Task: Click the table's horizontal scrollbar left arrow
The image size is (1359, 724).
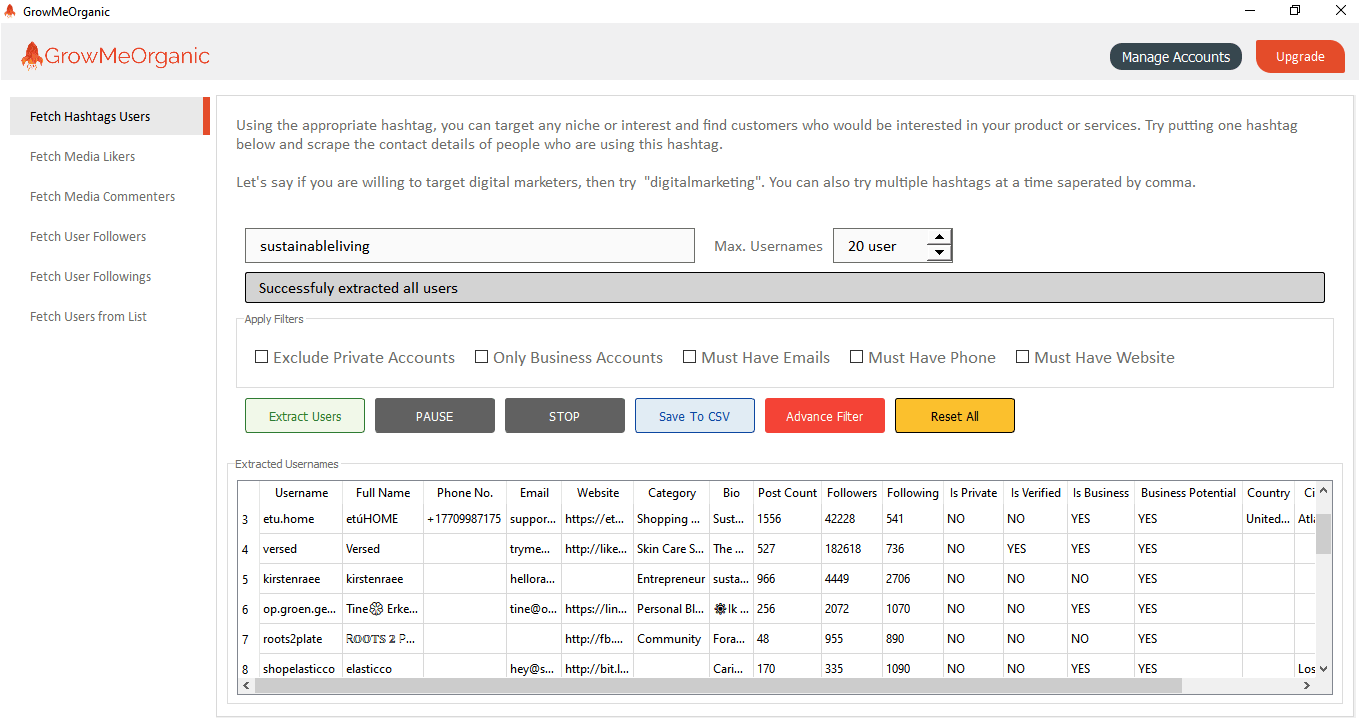Action: click(x=246, y=686)
